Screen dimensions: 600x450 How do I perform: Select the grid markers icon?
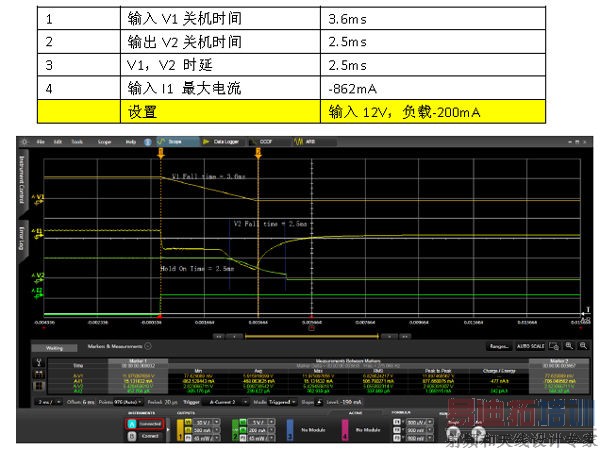pyautogui.click(x=39, y=386)
